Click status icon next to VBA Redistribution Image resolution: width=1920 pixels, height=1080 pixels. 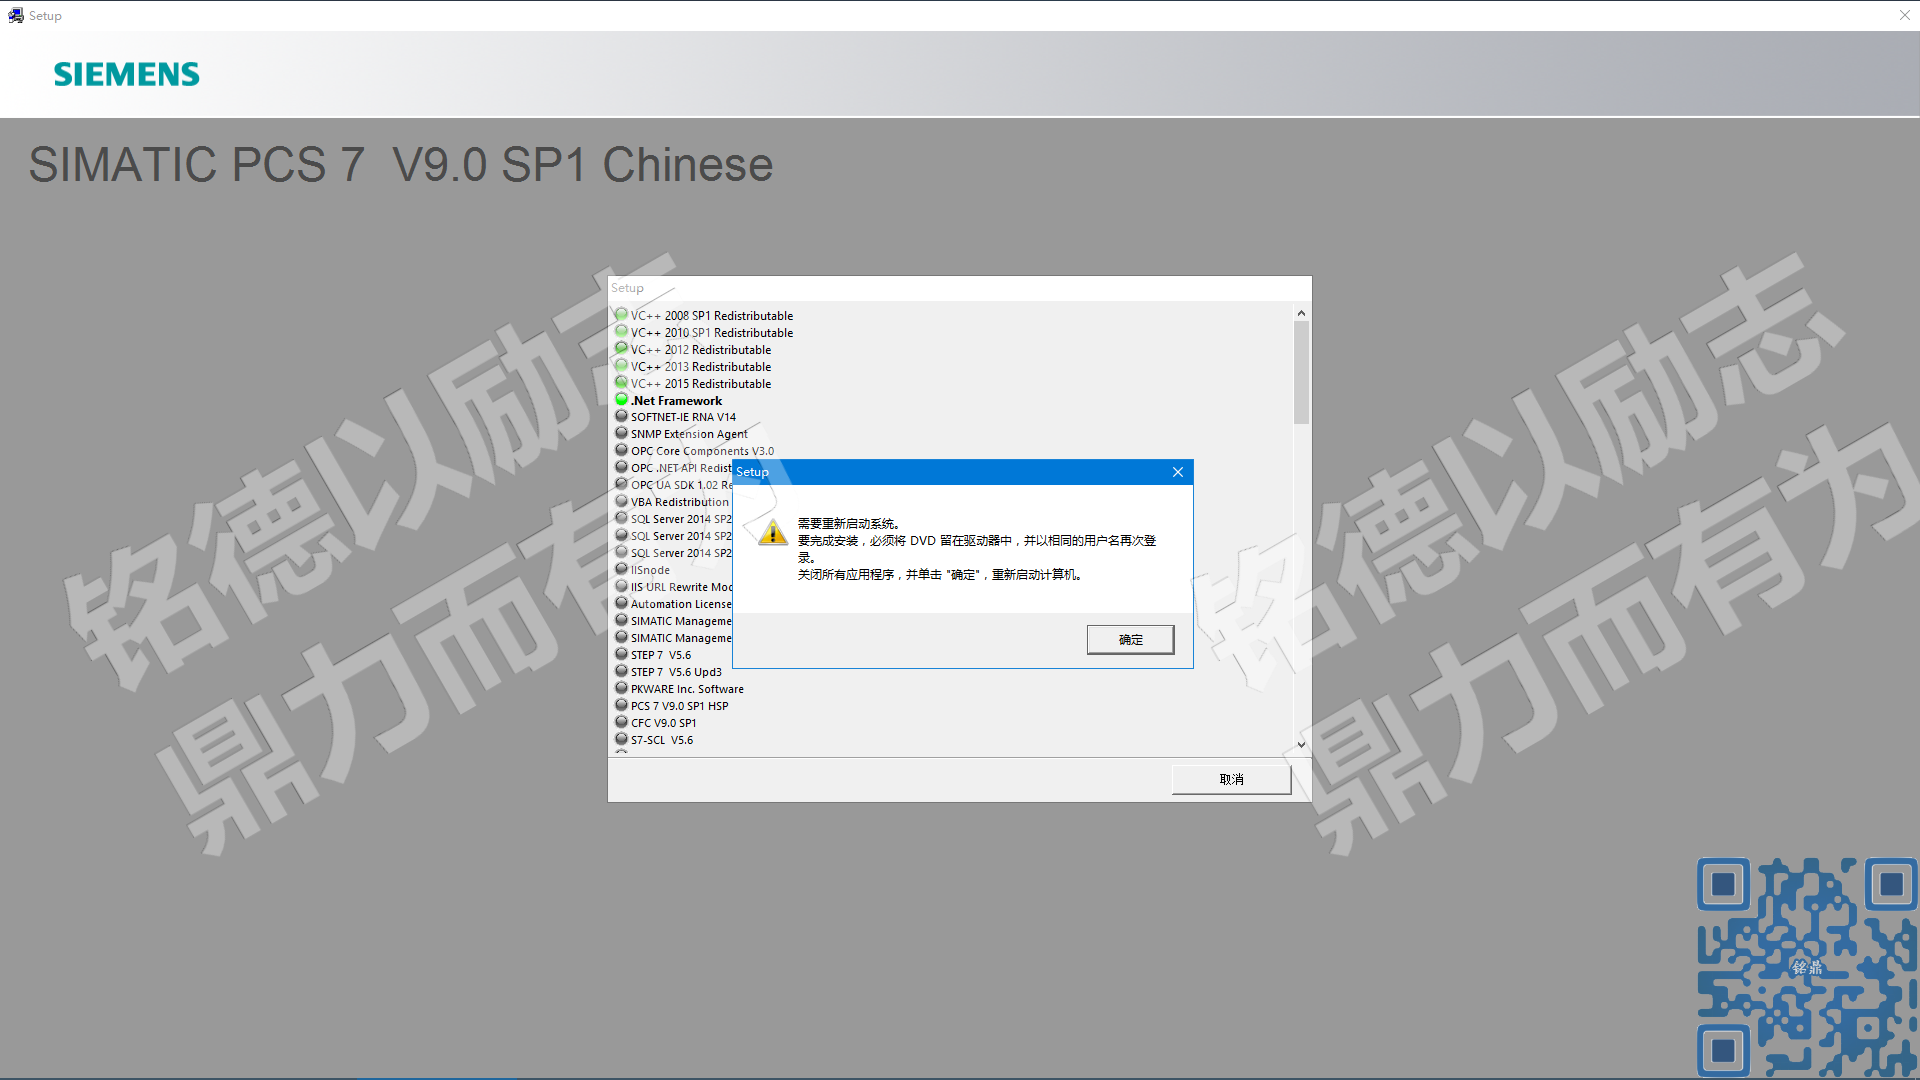(621, 502)
